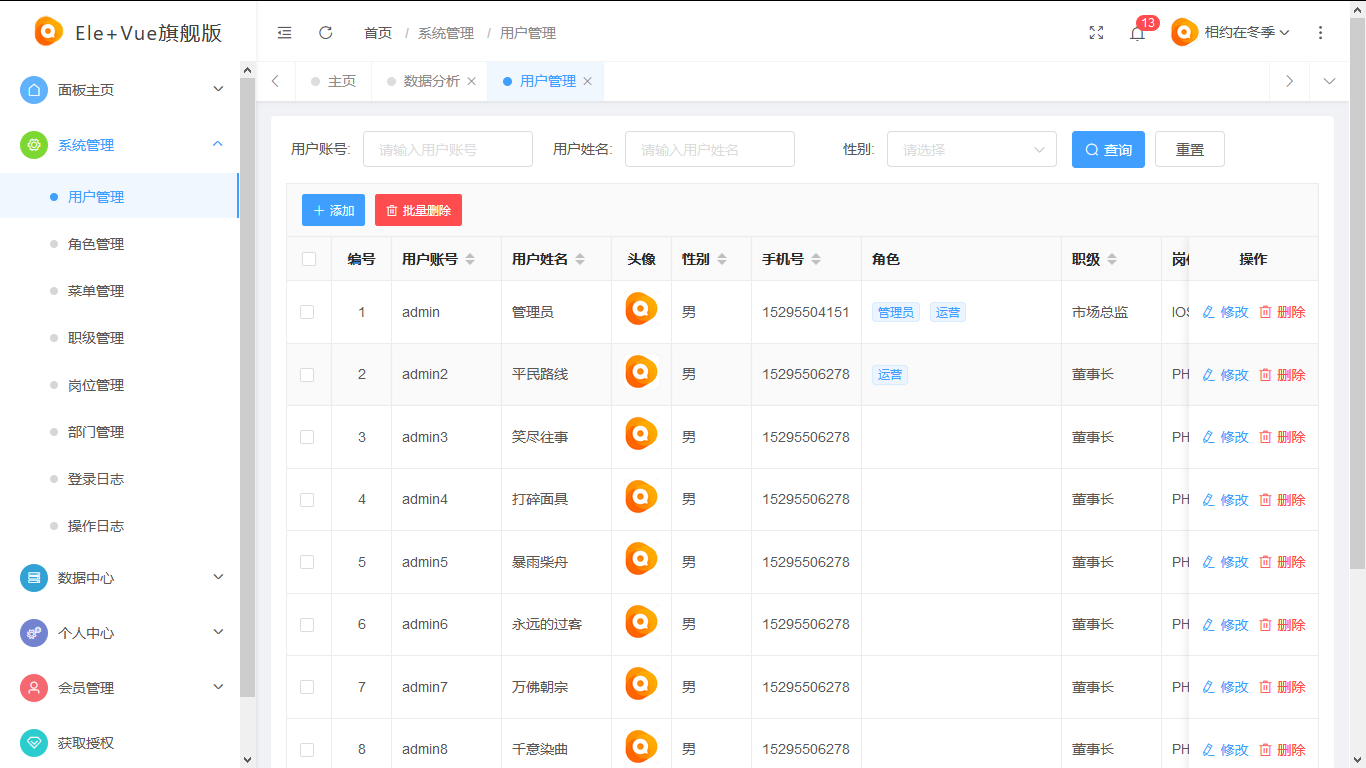This screenshot has height=768, width=1366.
Task: Click the red 批量删除 button
Action: click(x=418, y=210)
